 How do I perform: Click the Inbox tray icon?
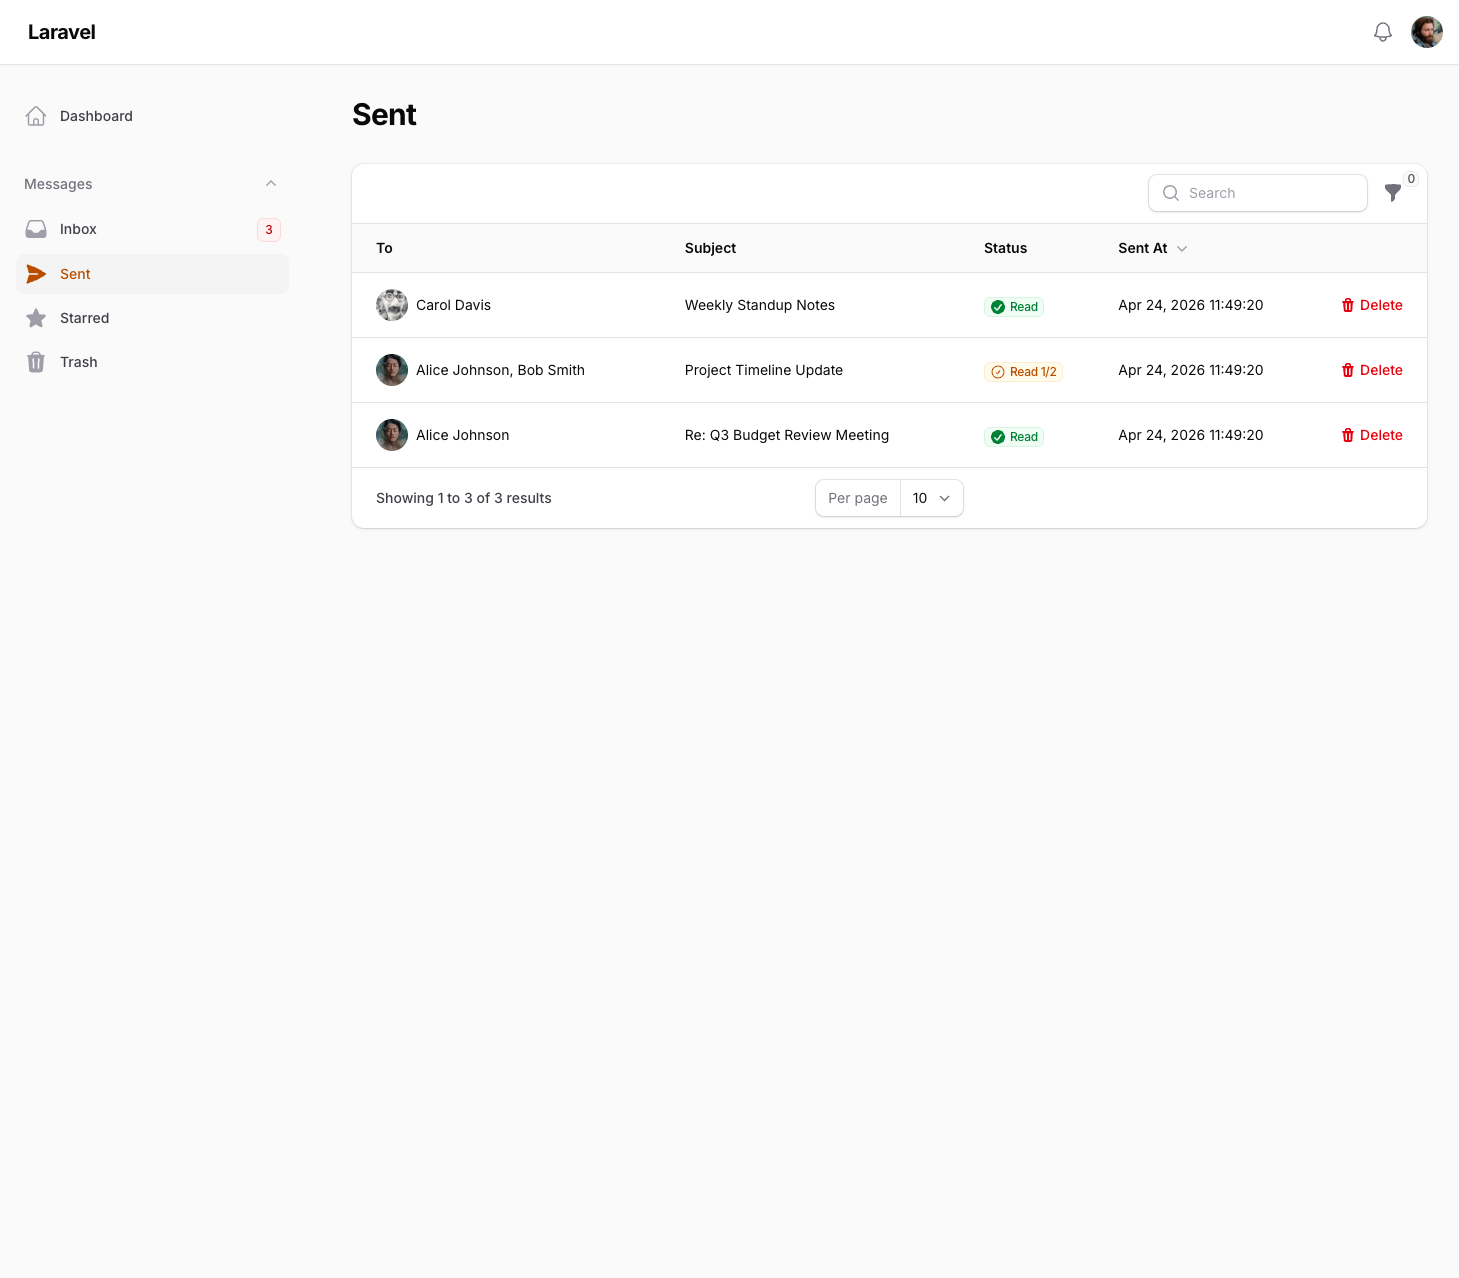point(36,229)
